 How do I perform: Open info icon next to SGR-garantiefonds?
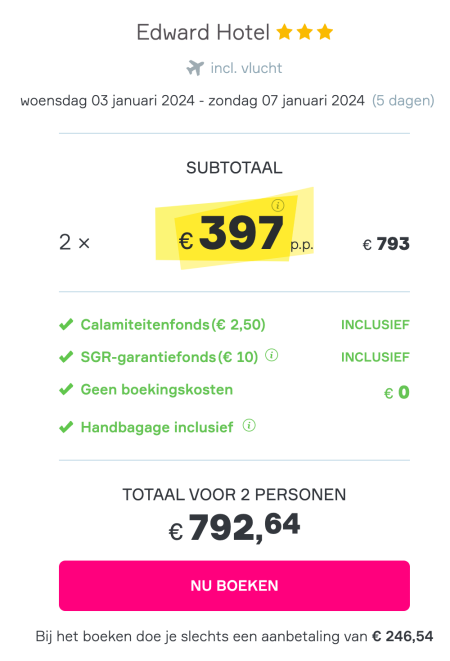272,355
